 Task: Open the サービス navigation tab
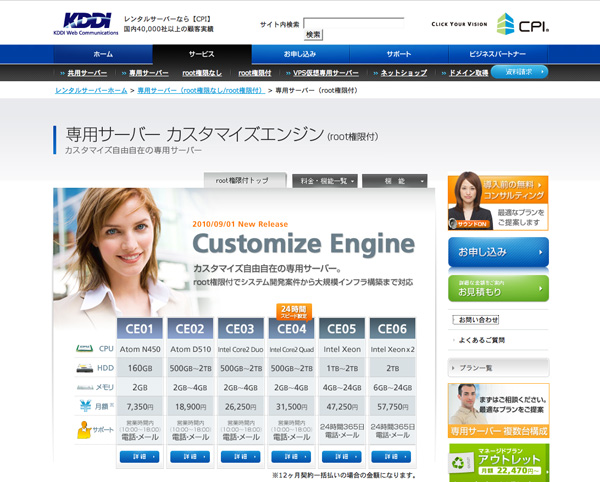pos(202,54)
